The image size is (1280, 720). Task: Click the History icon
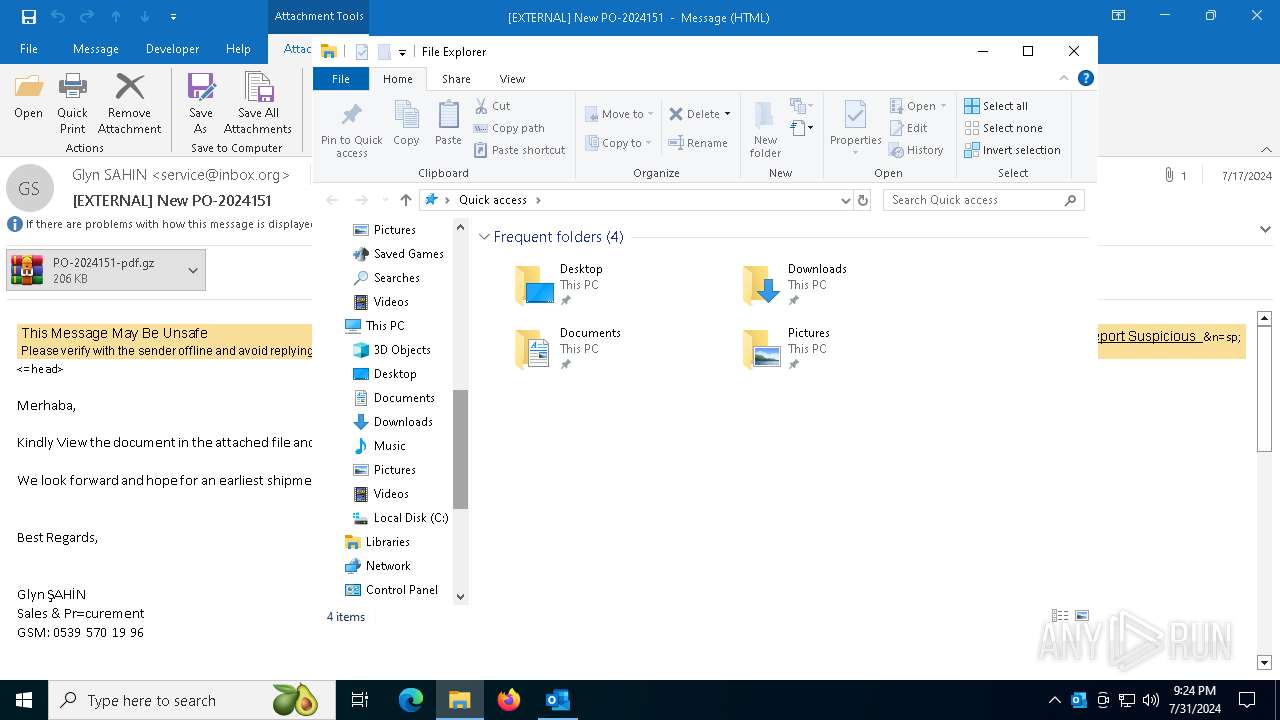897,150
